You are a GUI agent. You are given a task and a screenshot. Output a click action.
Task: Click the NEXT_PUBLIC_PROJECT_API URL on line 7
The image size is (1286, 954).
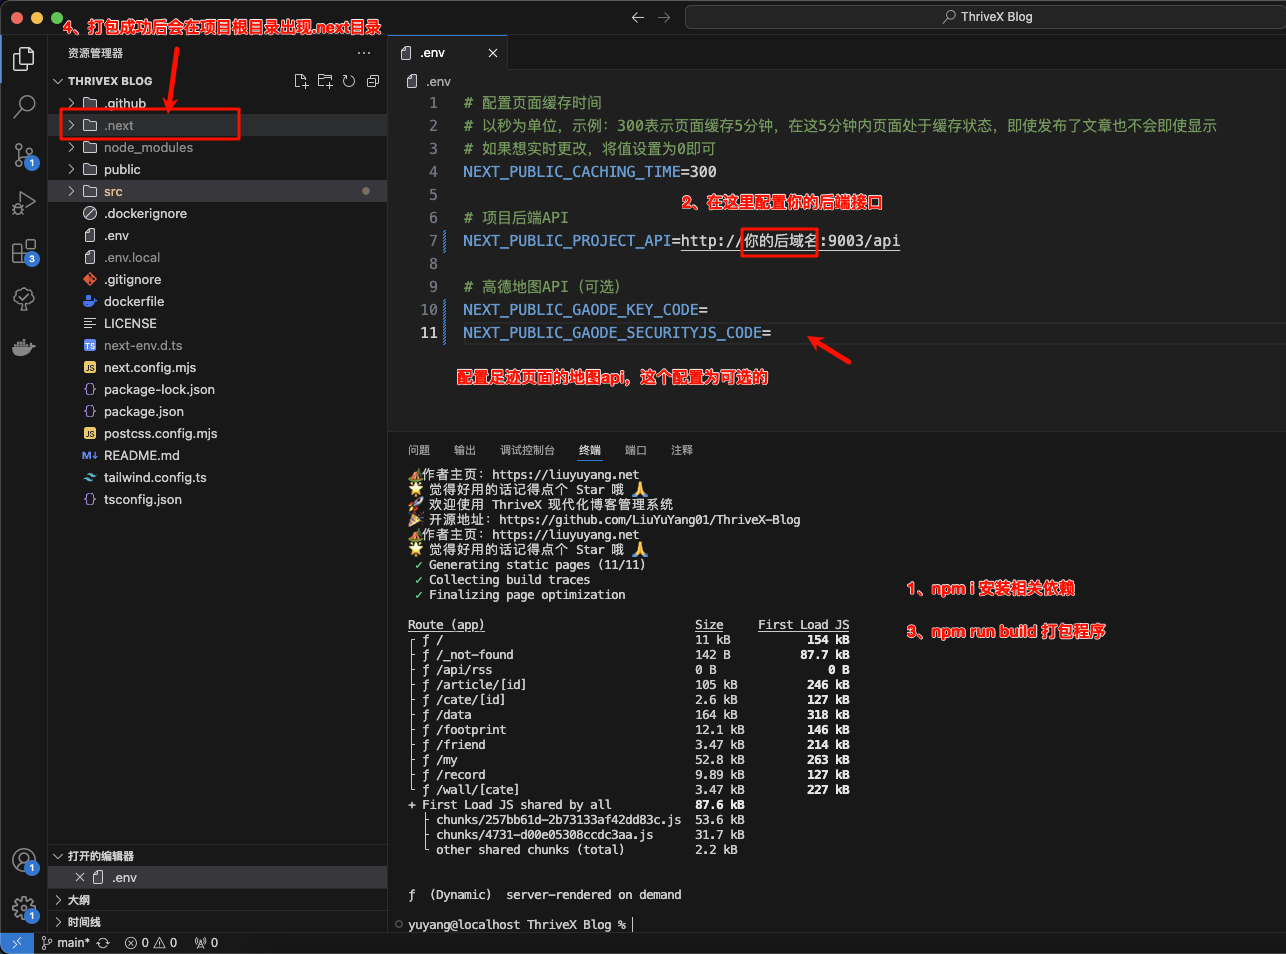coord(790,241)
